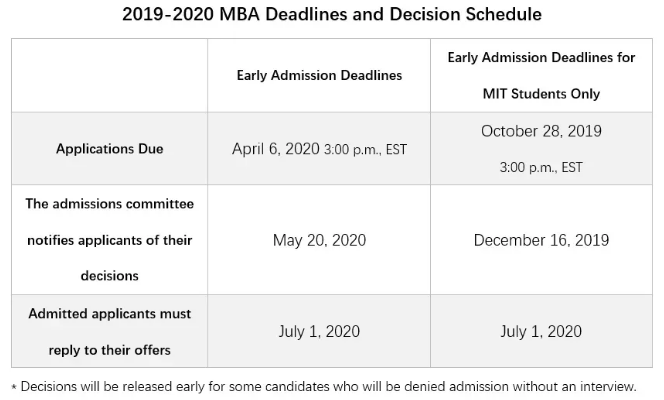Viewport: 664px width, 400px height.
Task: Click the MIT Students Only column header
Action: (x=541, y=75)
